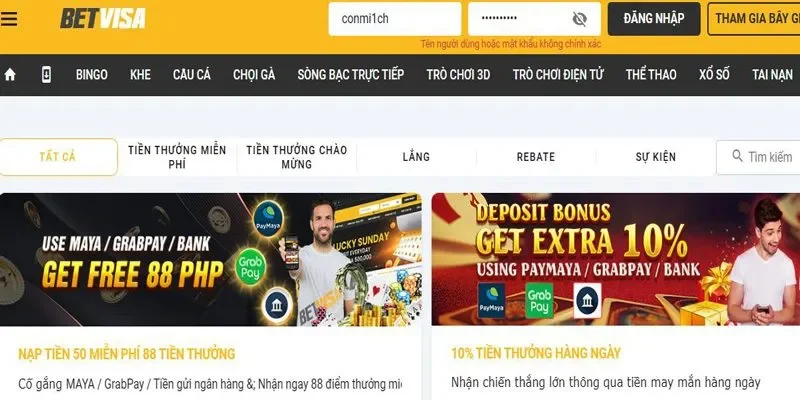Open the THỂ THAO menu item
Screen dimensions: 800x400
coord(651,75)
